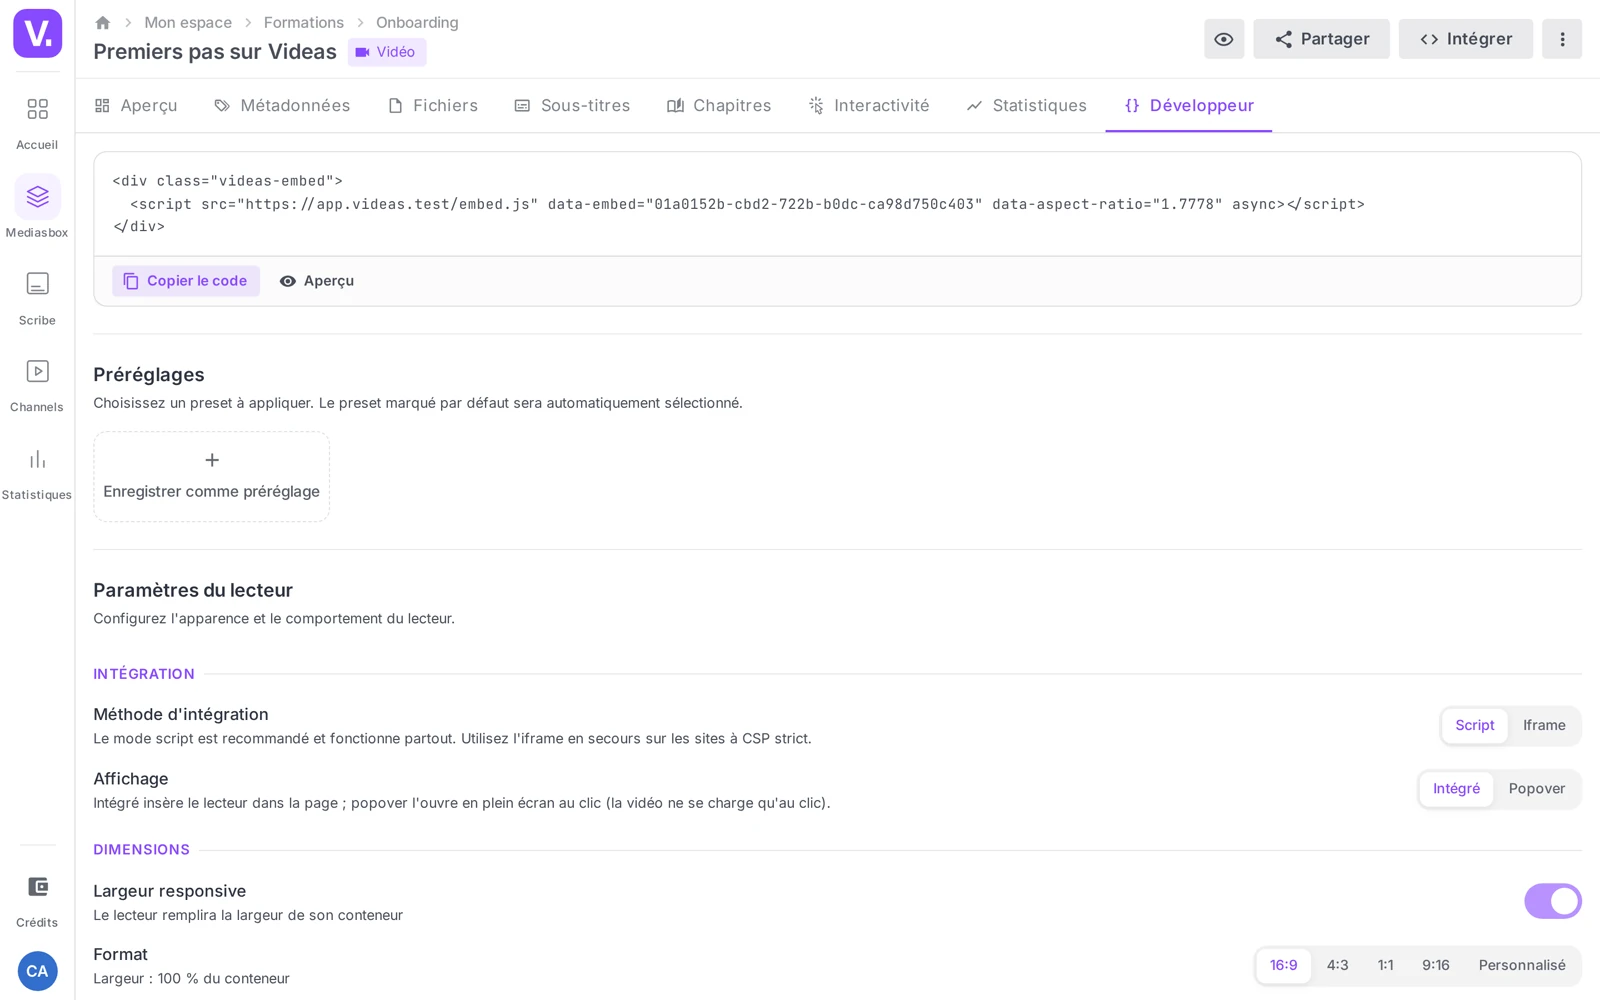Switch to the Sous-titres tab

[572, 105]
